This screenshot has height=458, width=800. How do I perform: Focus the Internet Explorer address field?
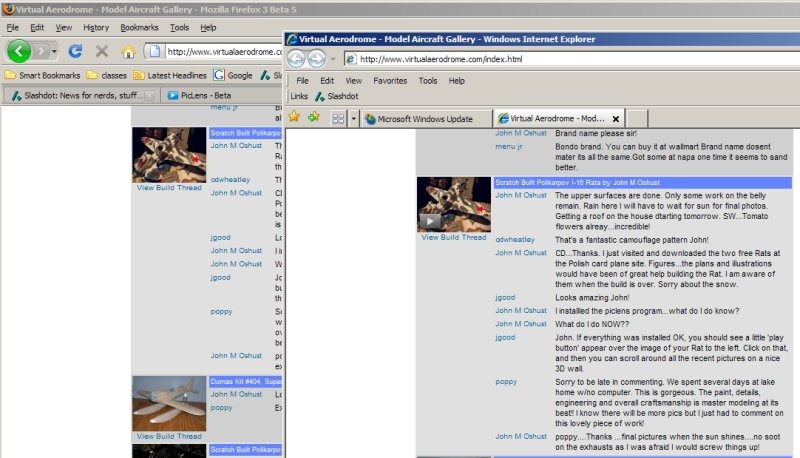click(x=571, y=59)
